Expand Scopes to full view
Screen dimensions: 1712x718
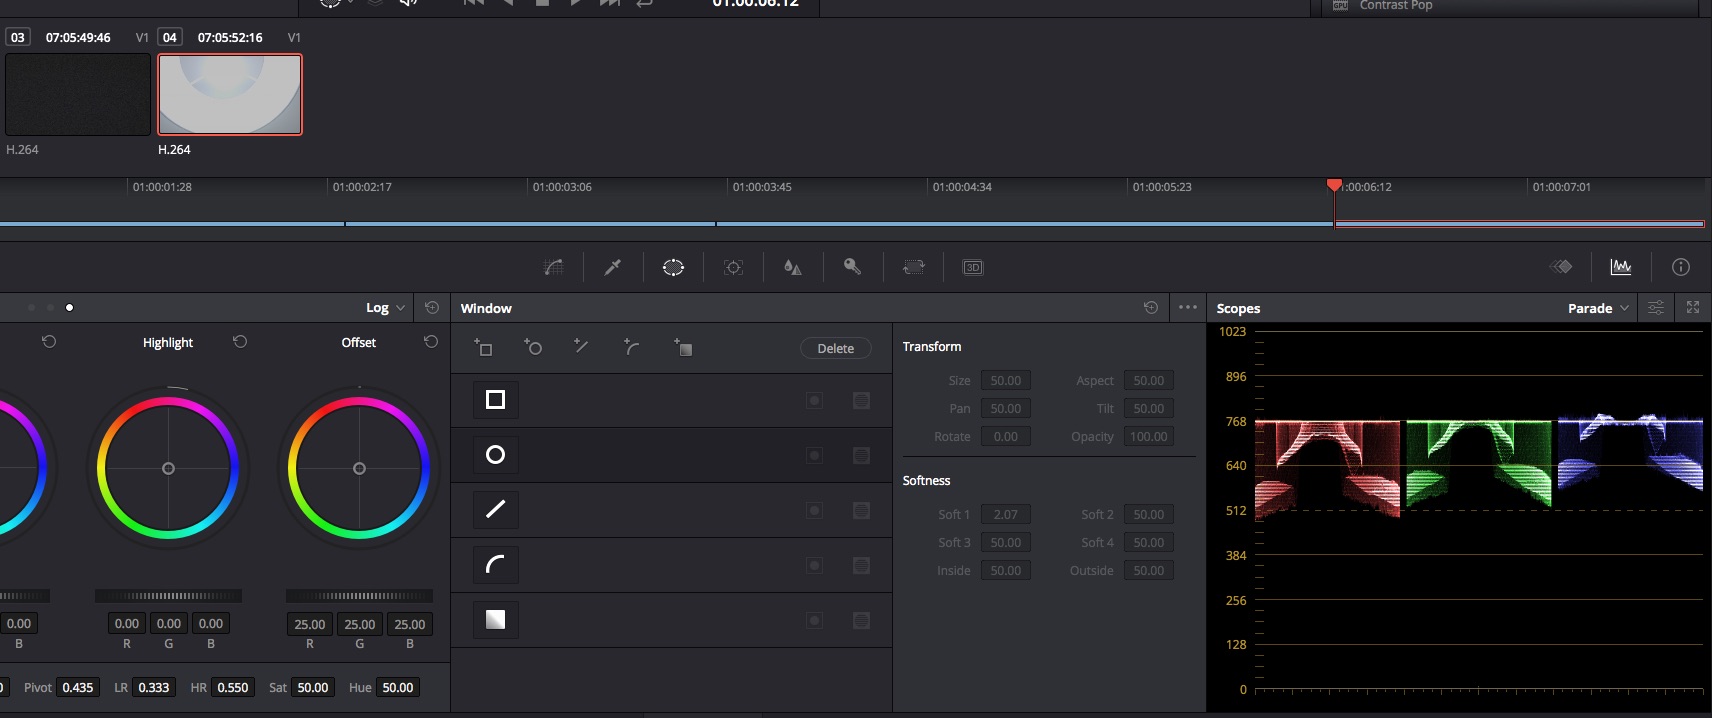pos(1693,308)
